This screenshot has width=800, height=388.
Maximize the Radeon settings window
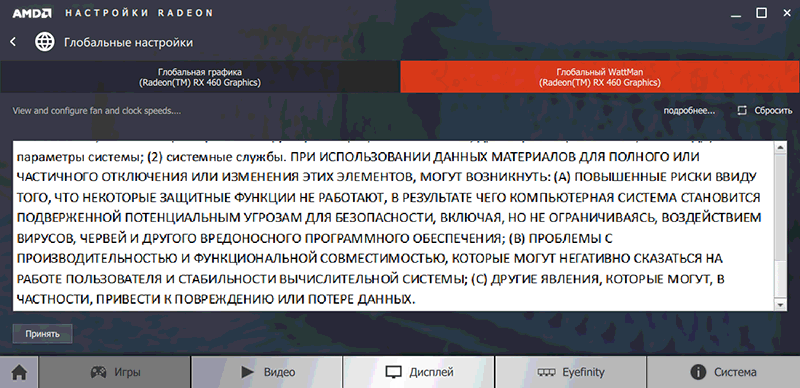coord(761,13)
